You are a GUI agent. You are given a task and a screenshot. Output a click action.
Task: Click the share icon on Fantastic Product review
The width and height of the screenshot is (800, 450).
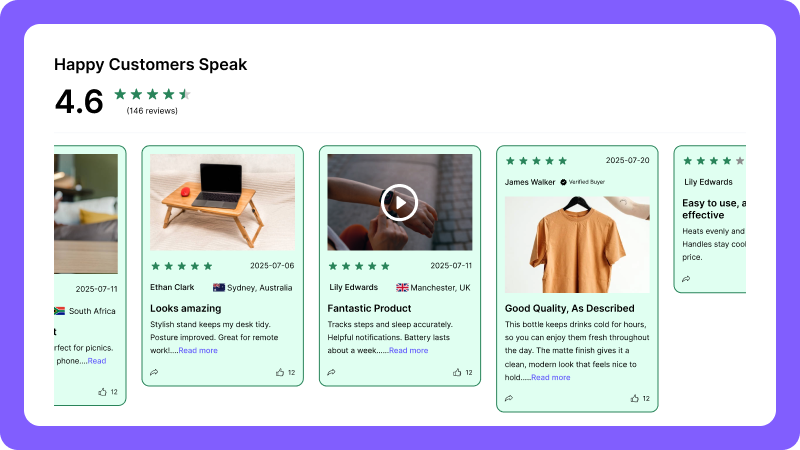[331, 372]
